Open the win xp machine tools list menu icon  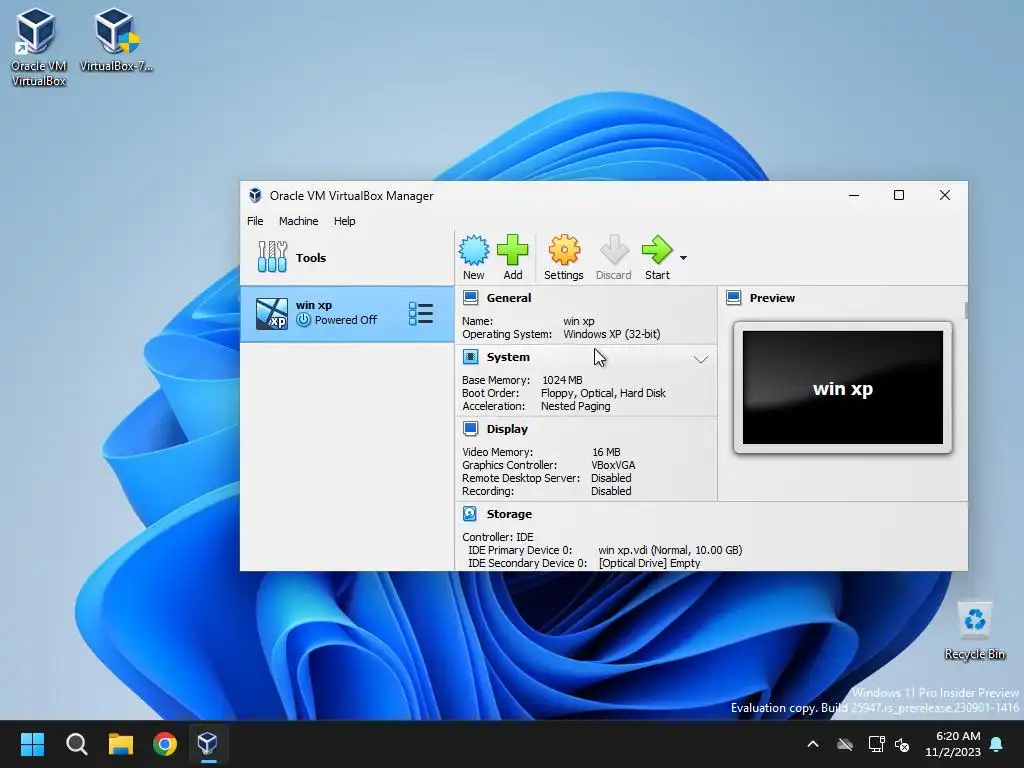click(x=421, y=313)
